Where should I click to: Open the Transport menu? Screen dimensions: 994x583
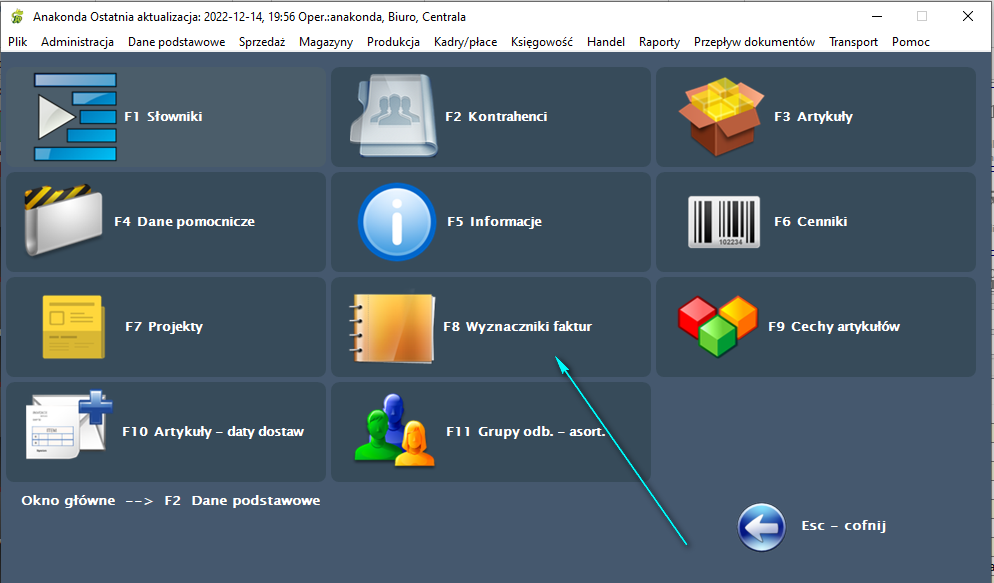coord(853,42)
